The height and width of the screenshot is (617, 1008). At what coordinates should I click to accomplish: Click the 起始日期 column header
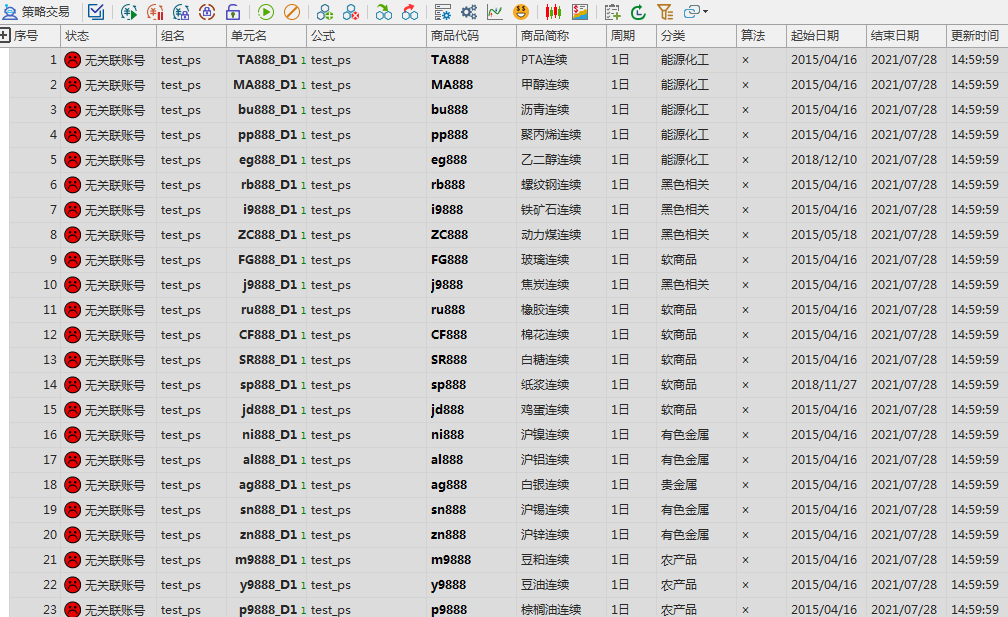[815, 36]
